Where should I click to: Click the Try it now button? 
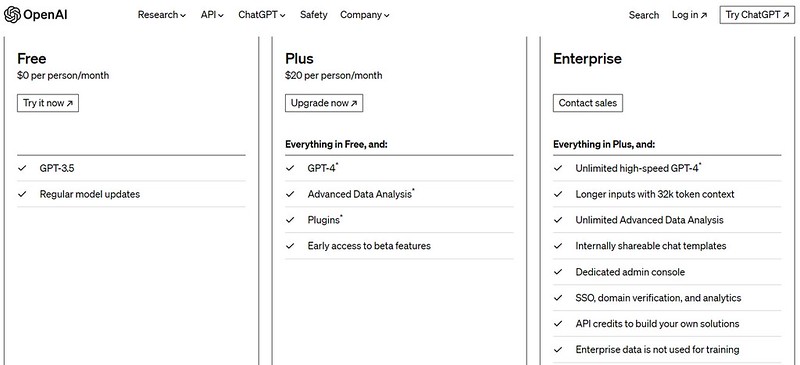click(48, 103)
